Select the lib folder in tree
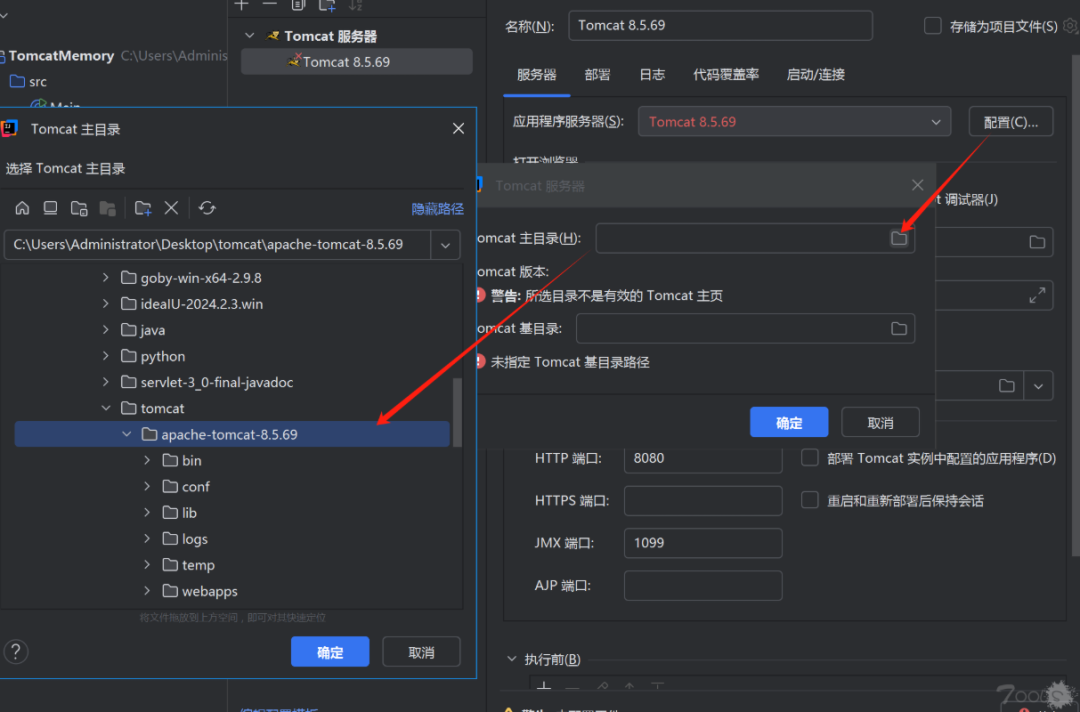The height and width of the screenshot is (712, 1080). [x=180, y=513]
